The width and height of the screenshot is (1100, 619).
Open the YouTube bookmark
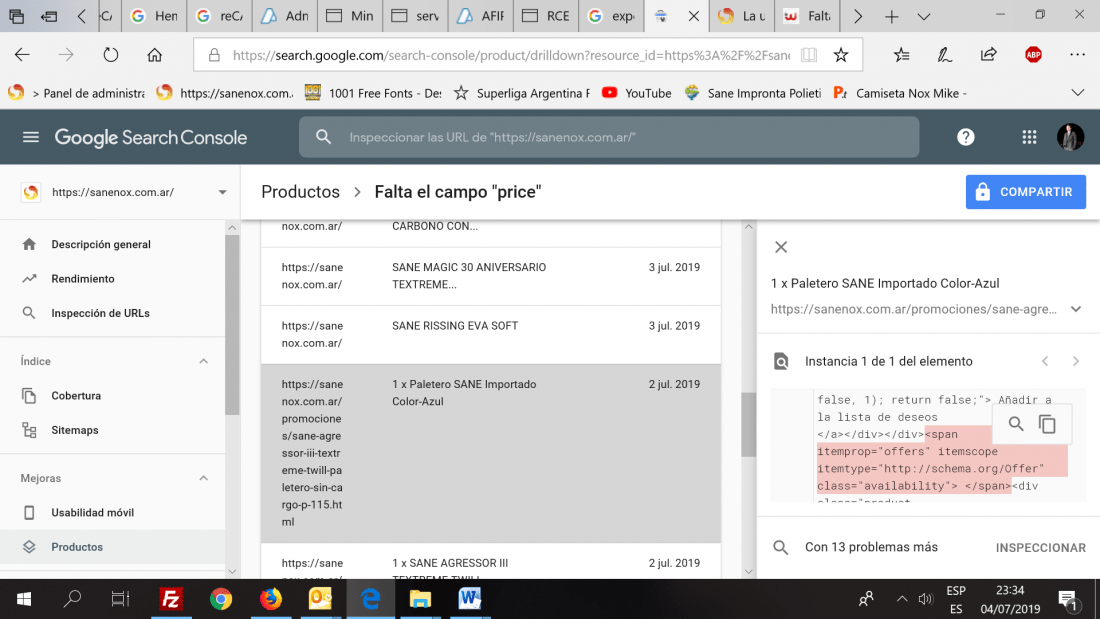coord(637,93)
